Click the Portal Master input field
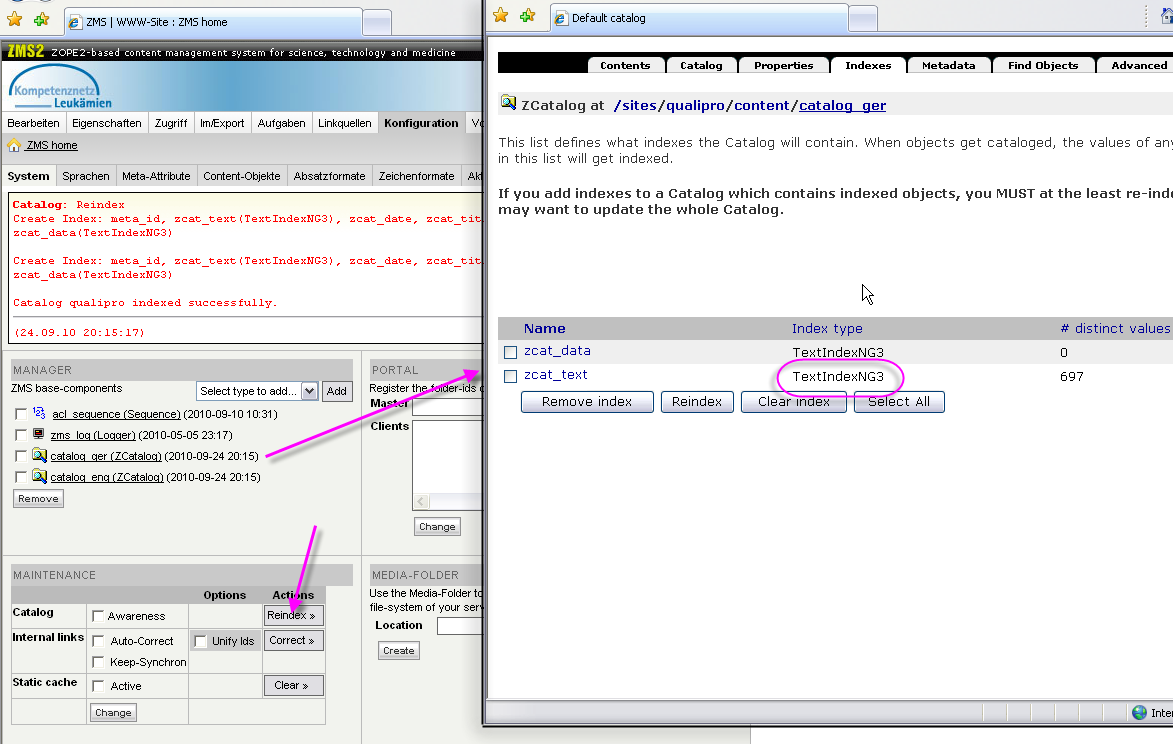This screenshot has height=744, width=1173. pyautogui.click(x=447, y=407)
